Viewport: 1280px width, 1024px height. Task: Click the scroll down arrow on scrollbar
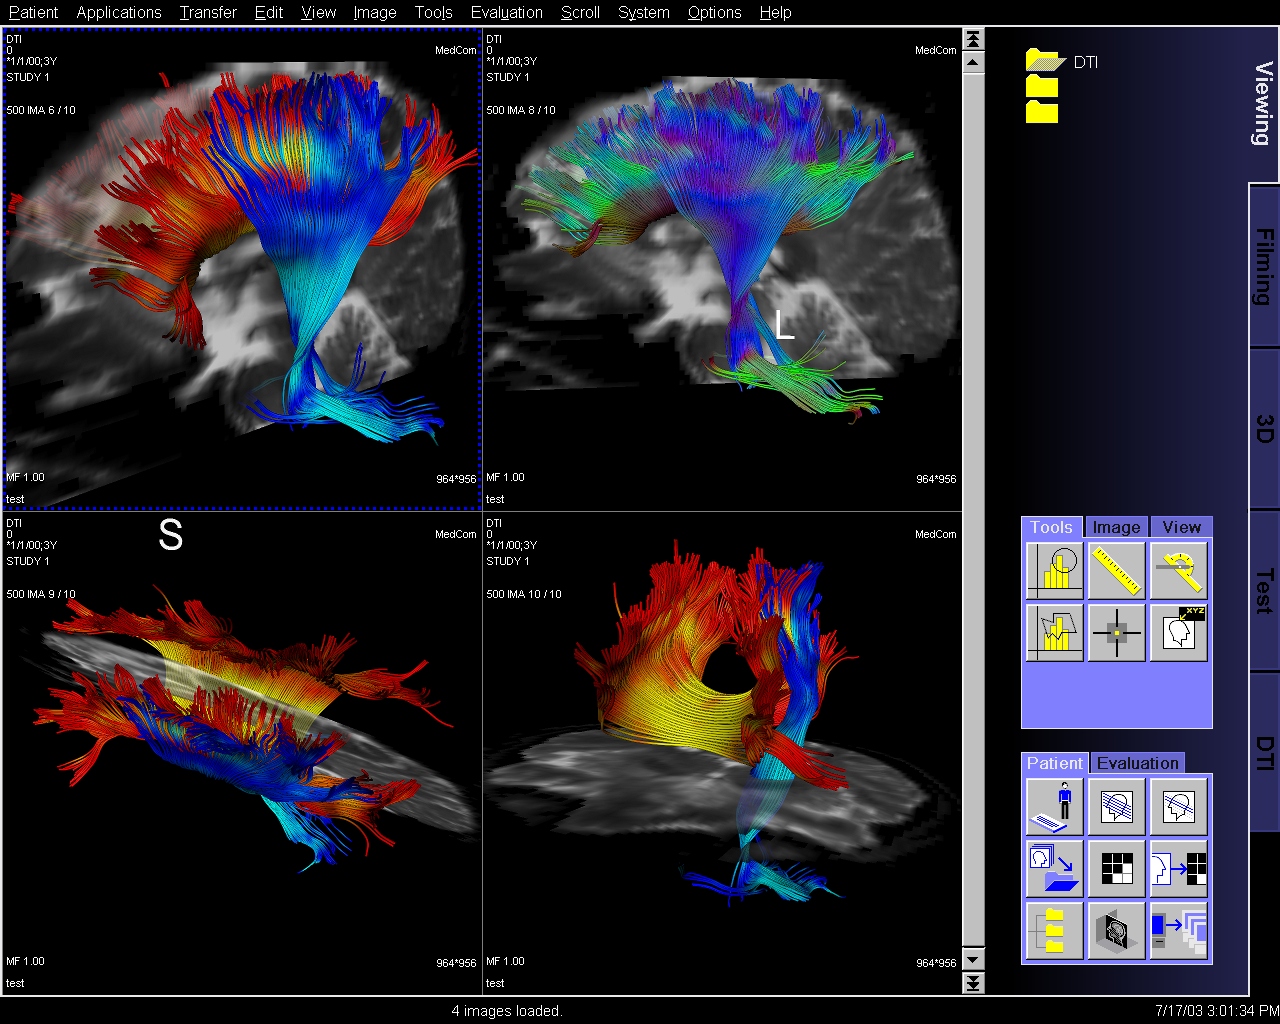point(973,960)
